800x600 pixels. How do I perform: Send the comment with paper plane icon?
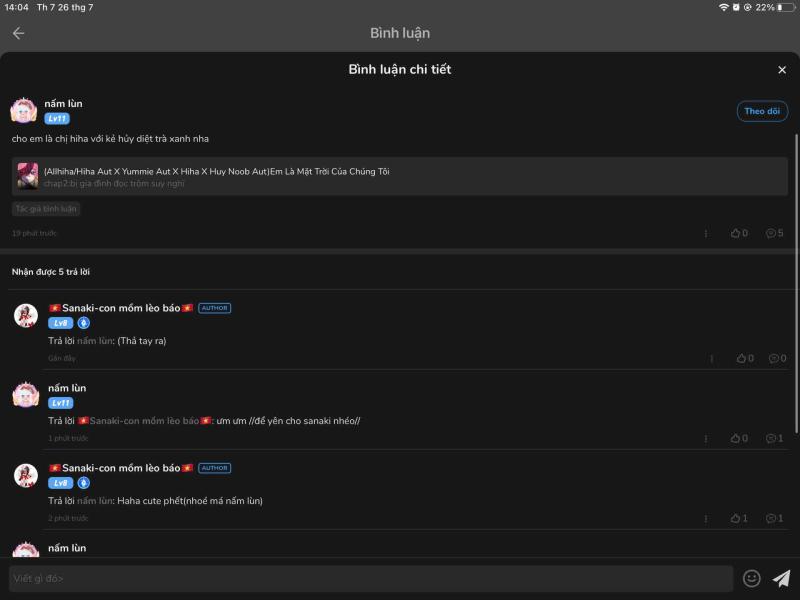[x=782, y=578]
